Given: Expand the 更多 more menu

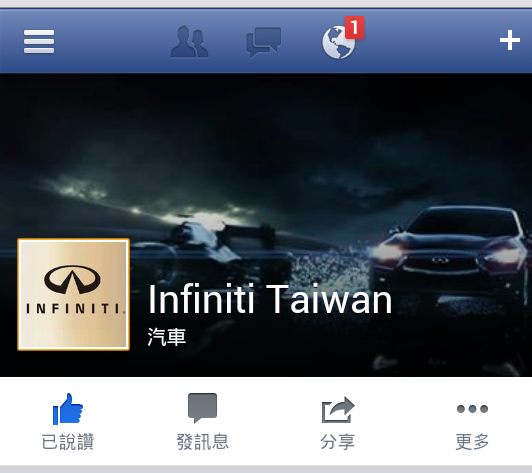Looking at the screenshot, I should coord(472,442).
